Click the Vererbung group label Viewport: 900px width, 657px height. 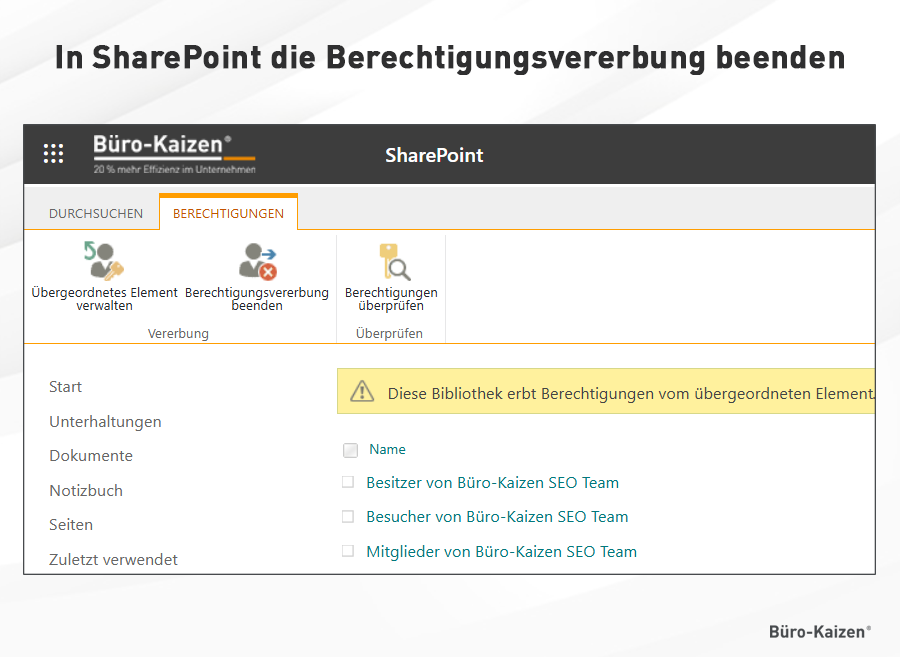pyautogui.click(x=178, y=333)
